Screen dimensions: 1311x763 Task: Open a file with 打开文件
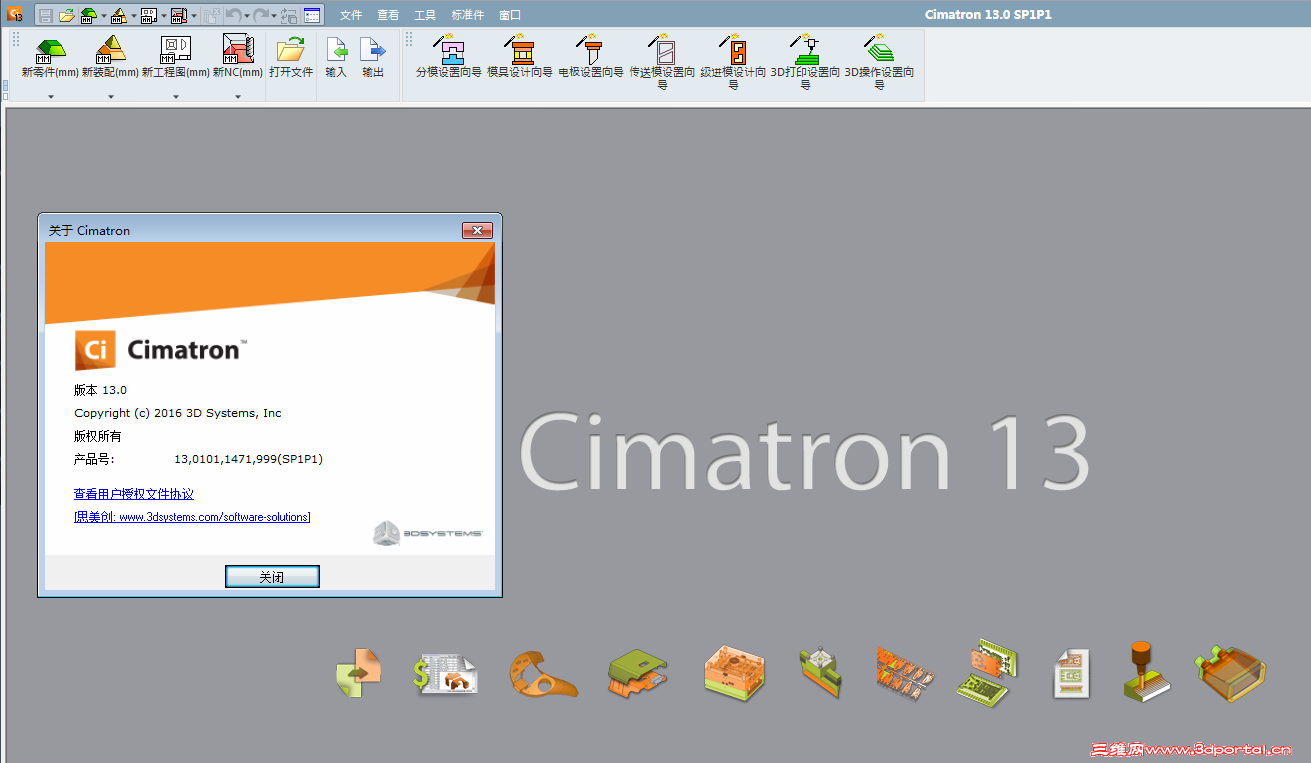pos(291,57)
